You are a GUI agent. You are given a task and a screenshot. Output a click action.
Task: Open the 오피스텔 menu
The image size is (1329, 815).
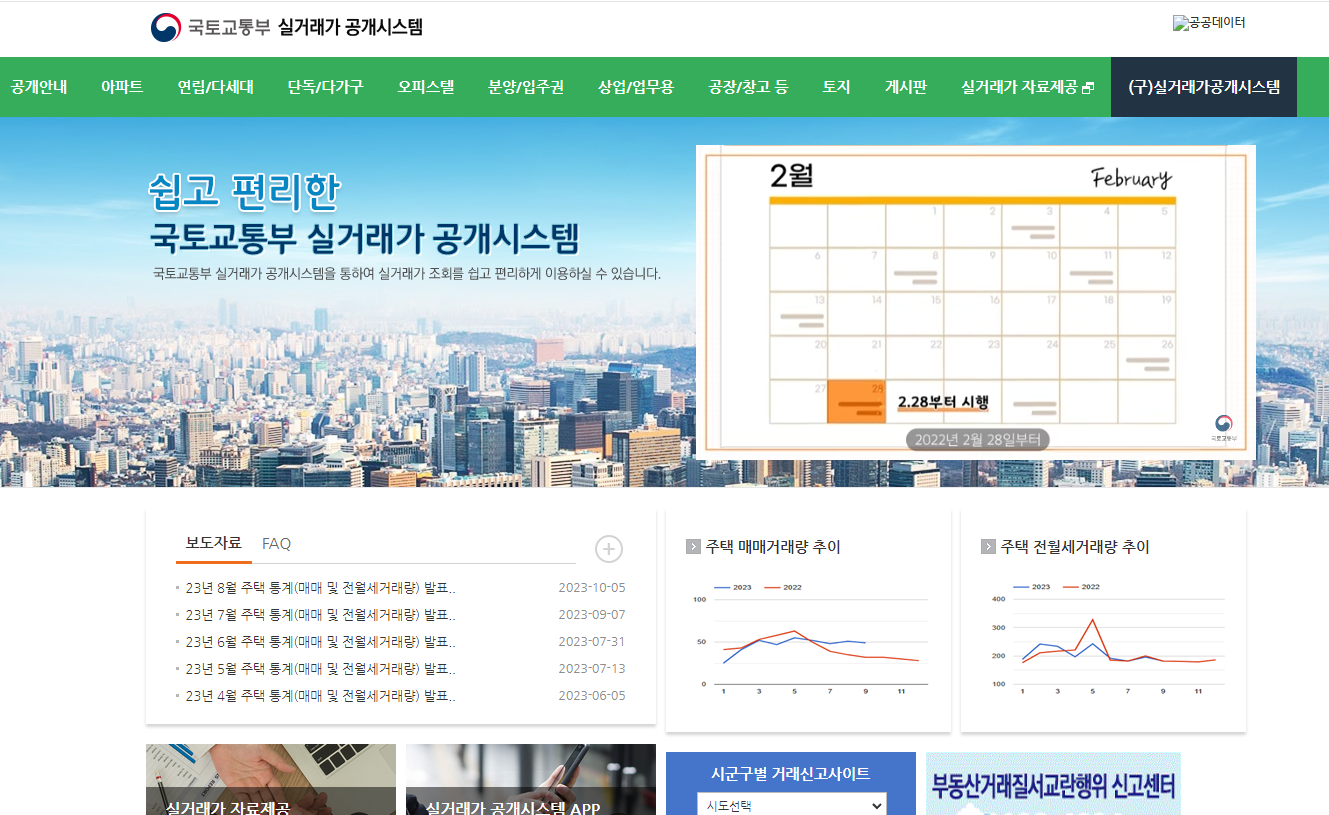(426, 87)
